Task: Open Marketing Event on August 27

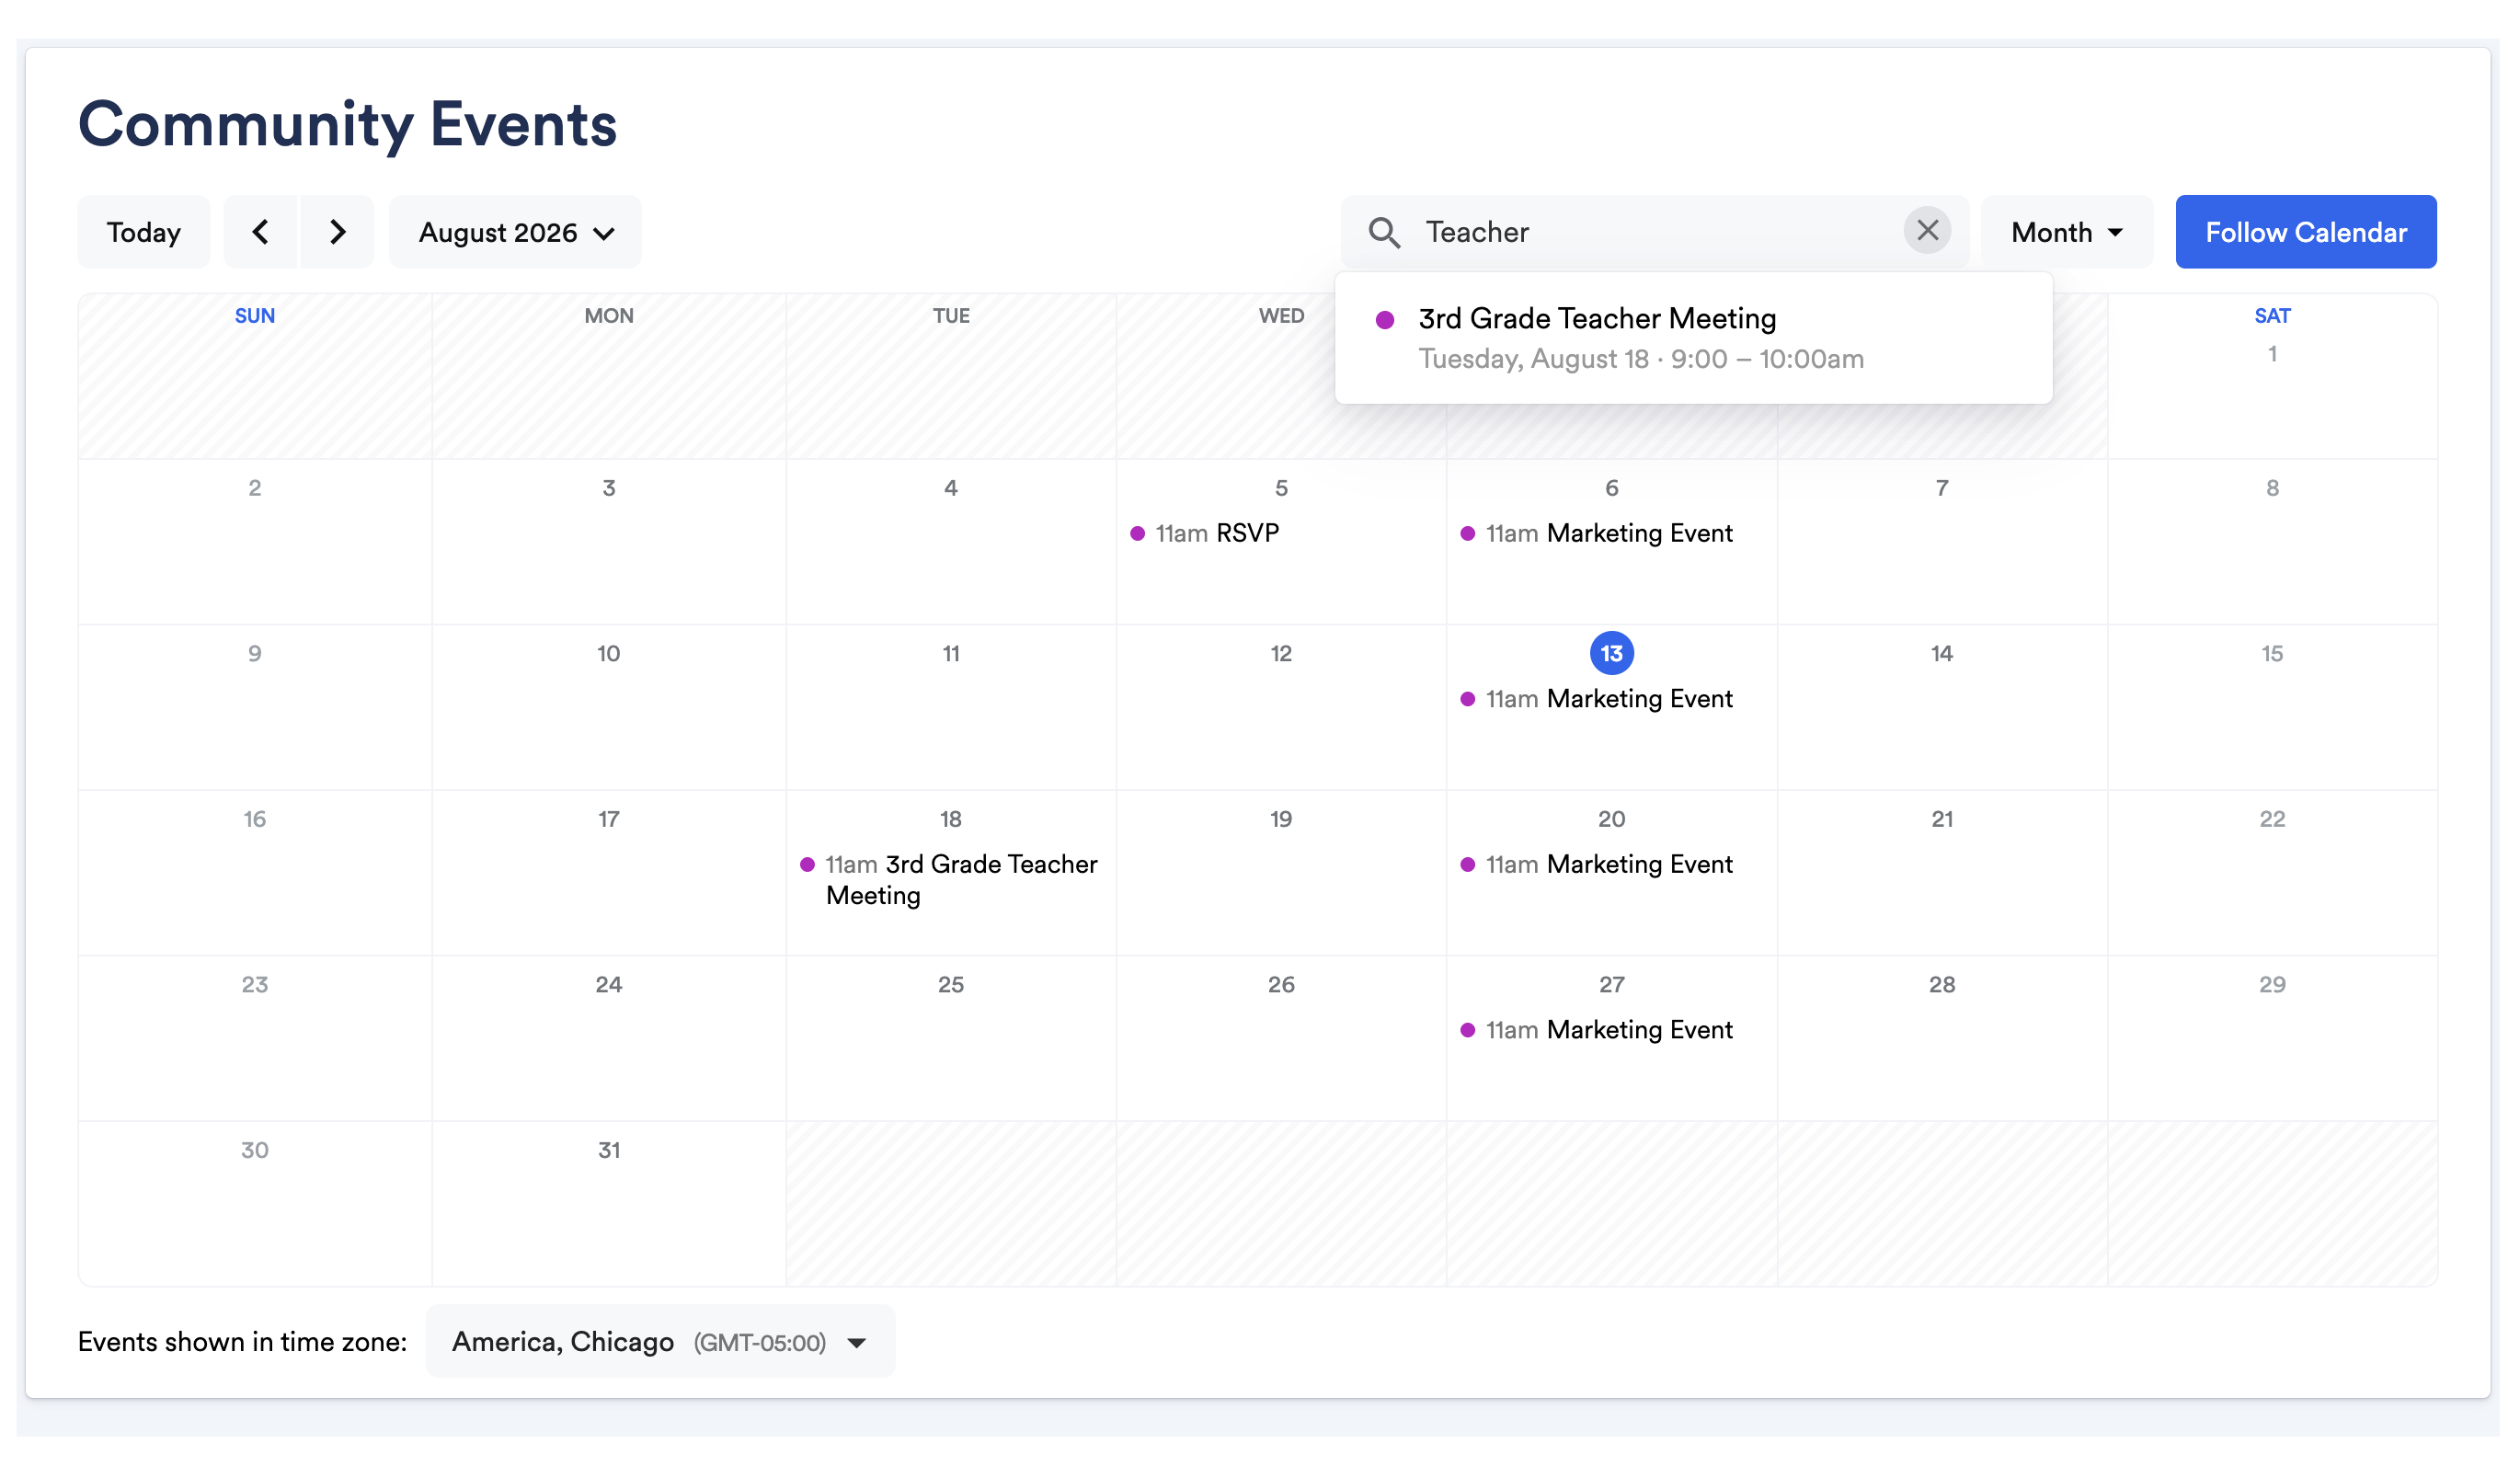Action: pos(1597,1029)
